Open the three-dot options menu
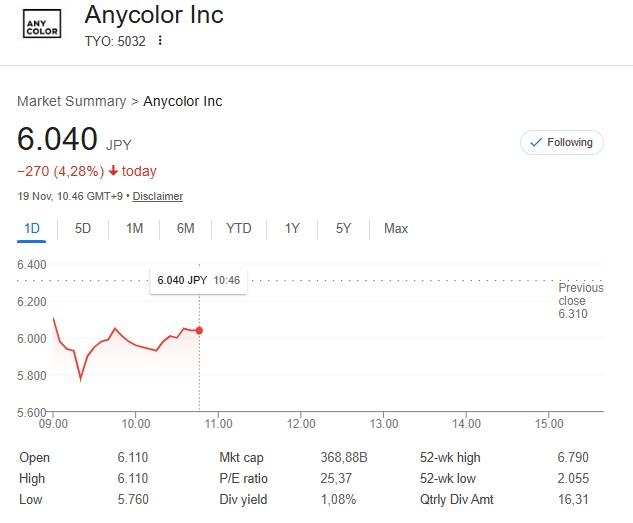This screenshot has width=633, height=523. 160,40
